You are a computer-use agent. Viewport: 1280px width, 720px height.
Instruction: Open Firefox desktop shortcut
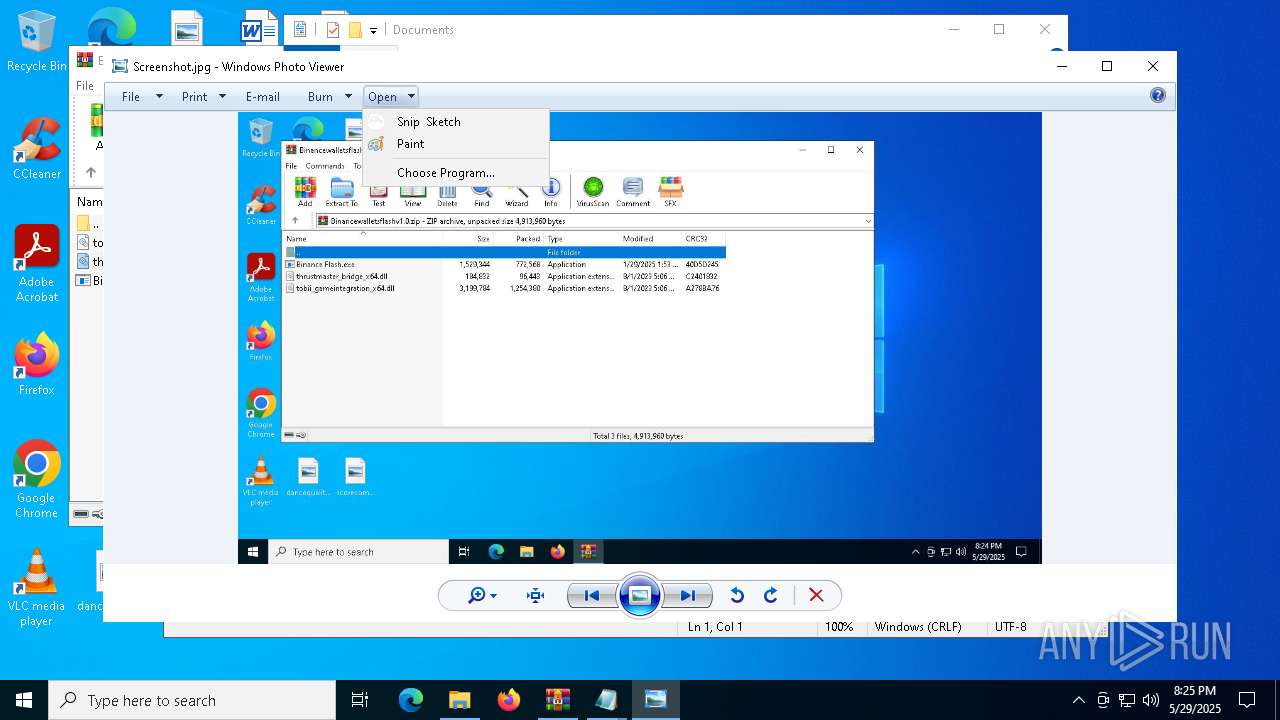pos(37,364)
